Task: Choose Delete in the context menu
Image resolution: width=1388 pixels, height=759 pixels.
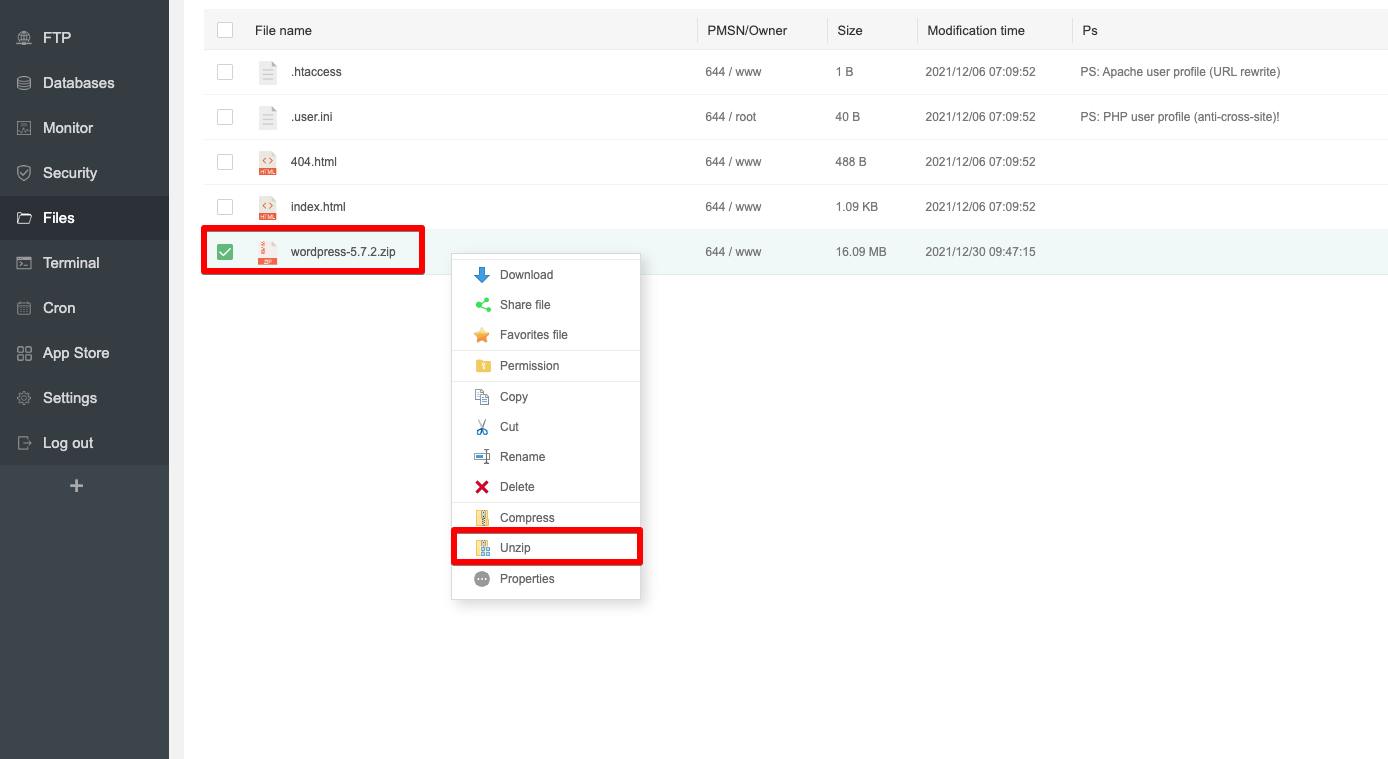Action: click(546, 487)
